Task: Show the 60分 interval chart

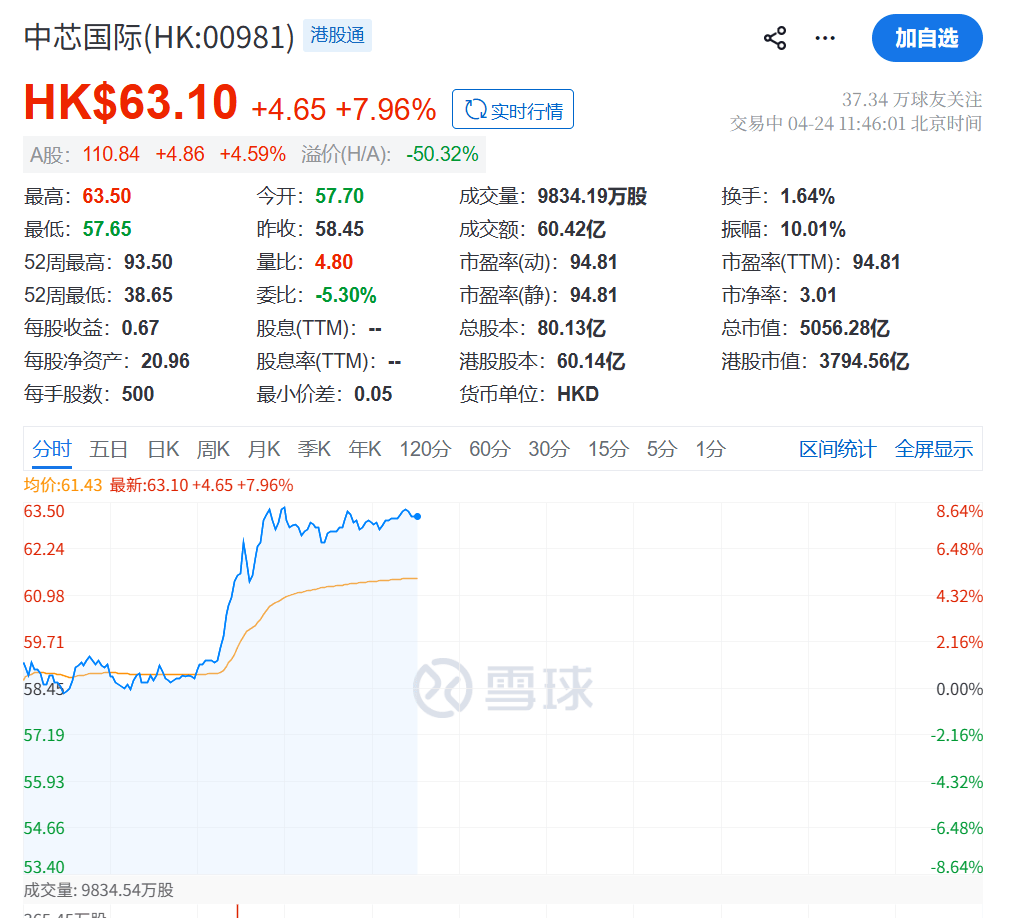Action: point(489,449)
